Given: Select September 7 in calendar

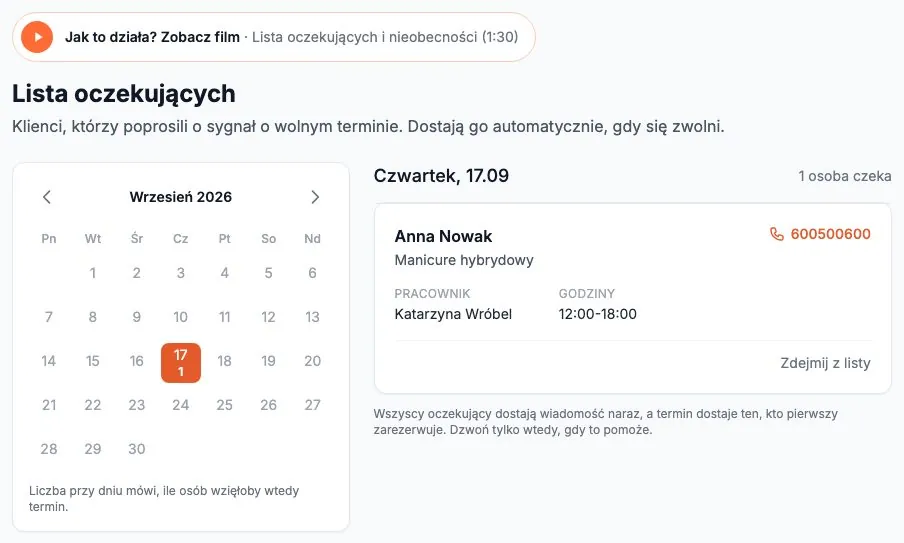Looking at the screenshot, I should point(49,317).
